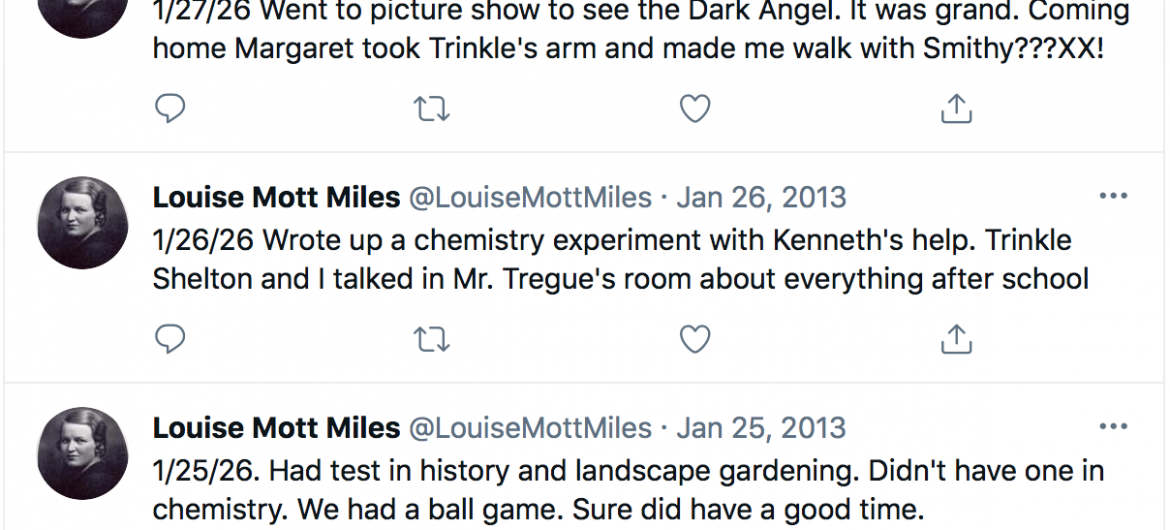Open more options on Jan 25 tweet
Viewport: 1170px width, 530px height.
tap(1113, 428)
